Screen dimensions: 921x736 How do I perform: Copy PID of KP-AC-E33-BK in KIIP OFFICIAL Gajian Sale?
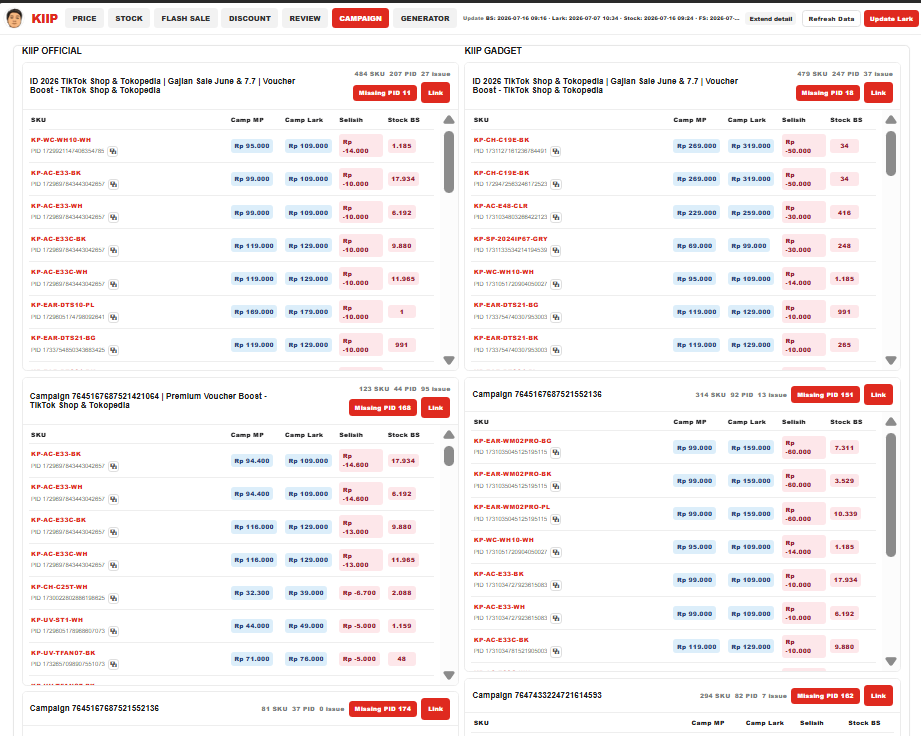pyautogui.click(x=113, y=184)
